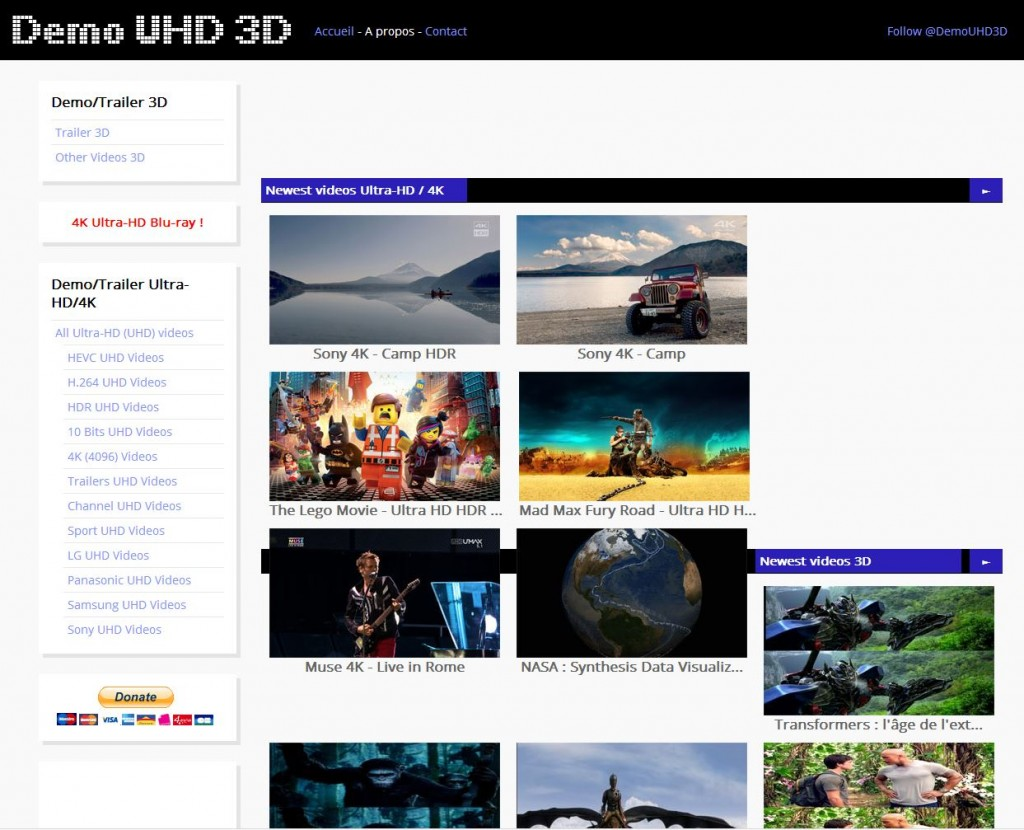Click 'The Lego Movie - Ultra HD HDR' title
This screenshot has height=830, width=1024.
click(386, 511)
